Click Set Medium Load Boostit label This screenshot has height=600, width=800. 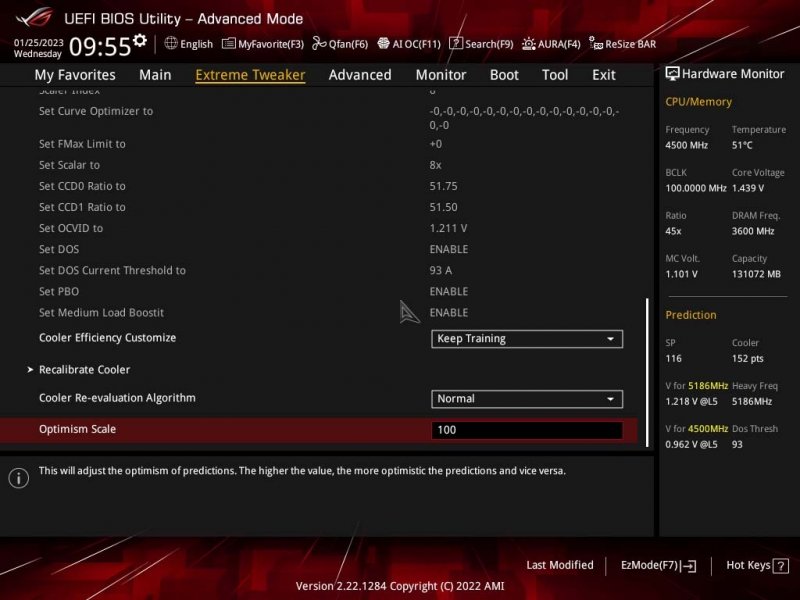coord(102,313)
